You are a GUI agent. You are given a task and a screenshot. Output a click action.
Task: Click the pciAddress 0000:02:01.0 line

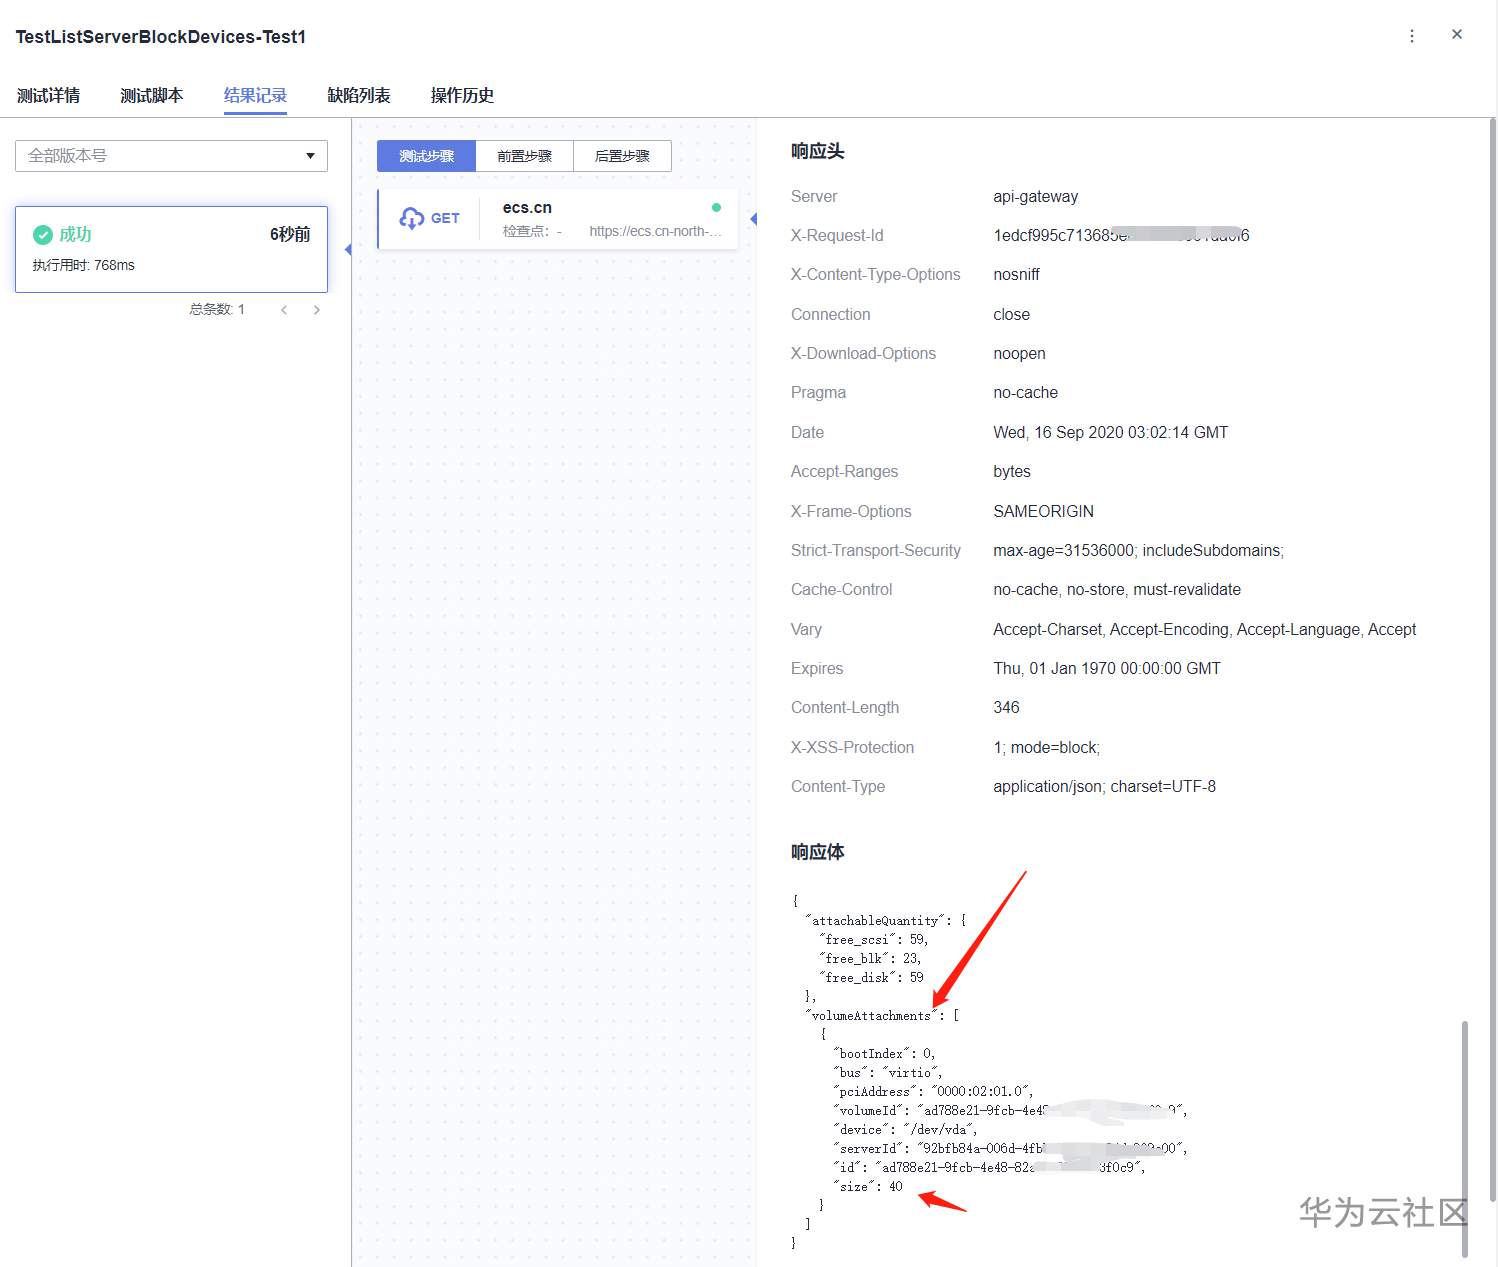point(933,1092)
